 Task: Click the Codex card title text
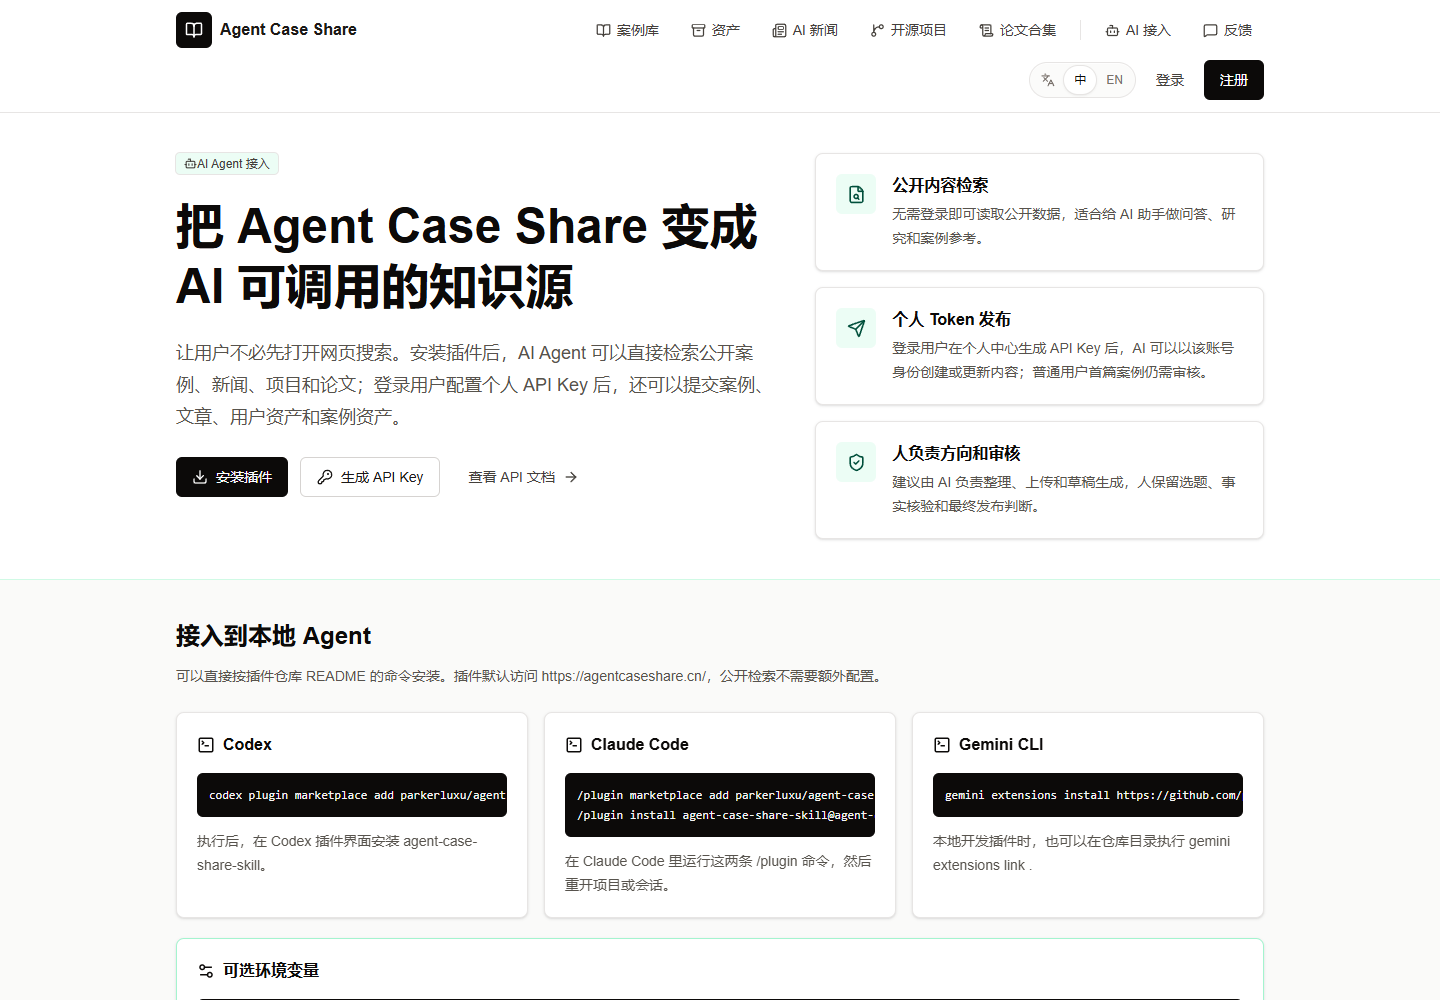point(247,745)
